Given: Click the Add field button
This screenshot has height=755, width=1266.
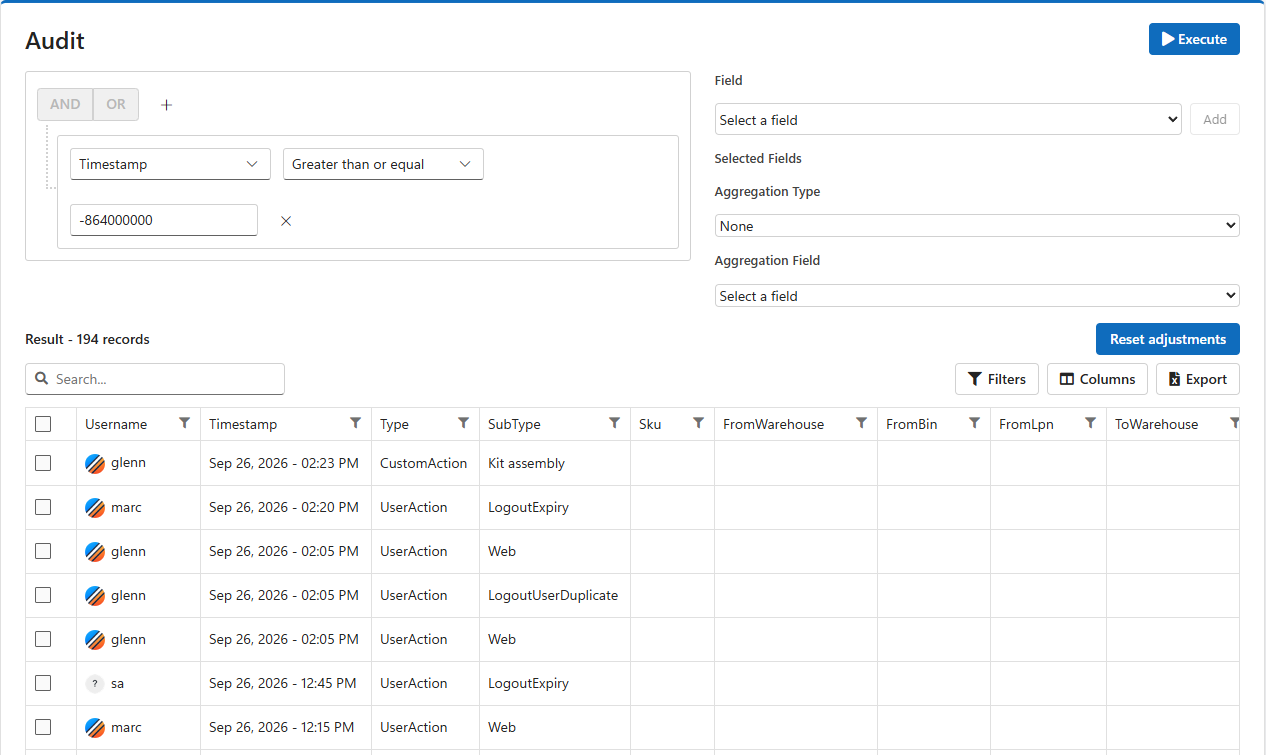Looking at the screenshot, I should tap(1215, 120).
